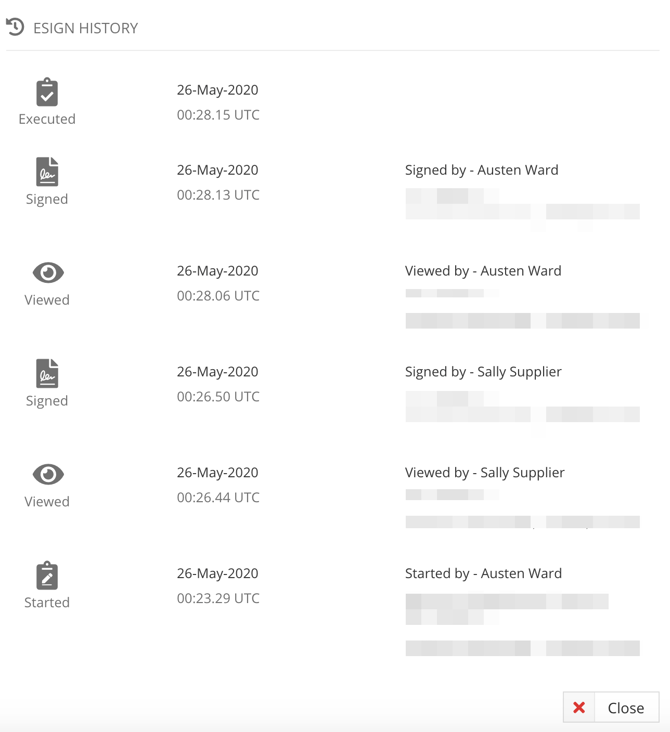The image size is (670, 732).
Task: Click the Viewed eye icon for Austen Ward
Action: click(x=48, y=273)
